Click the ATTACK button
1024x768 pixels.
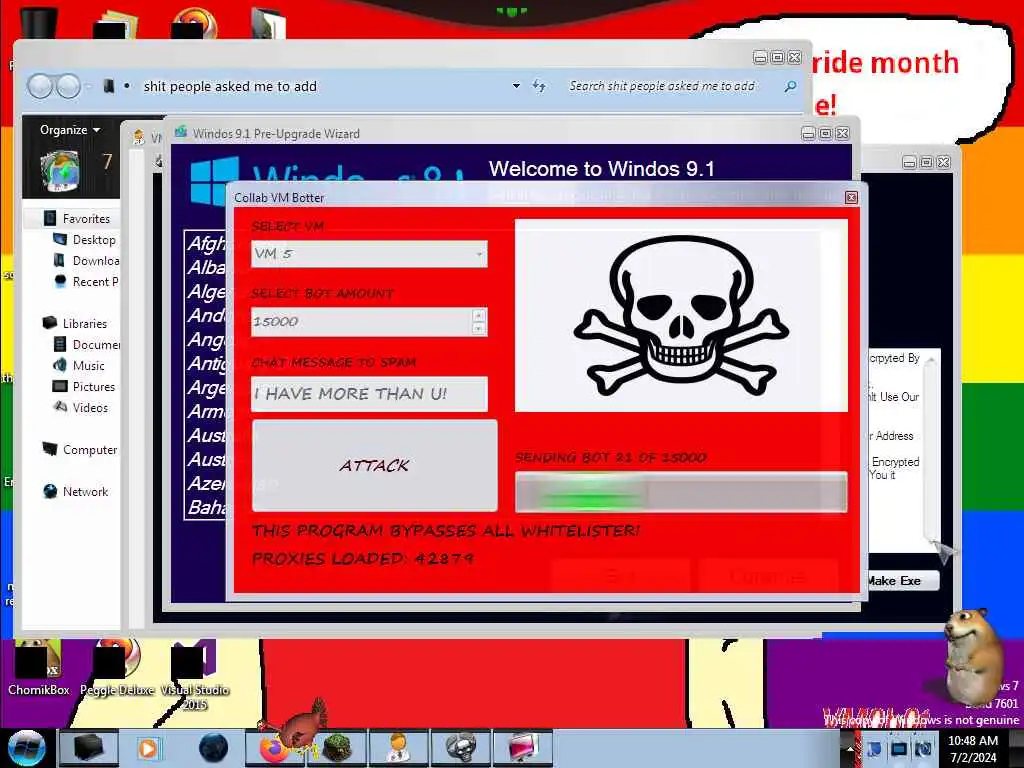pyautogui.click(x=374, y=465)
